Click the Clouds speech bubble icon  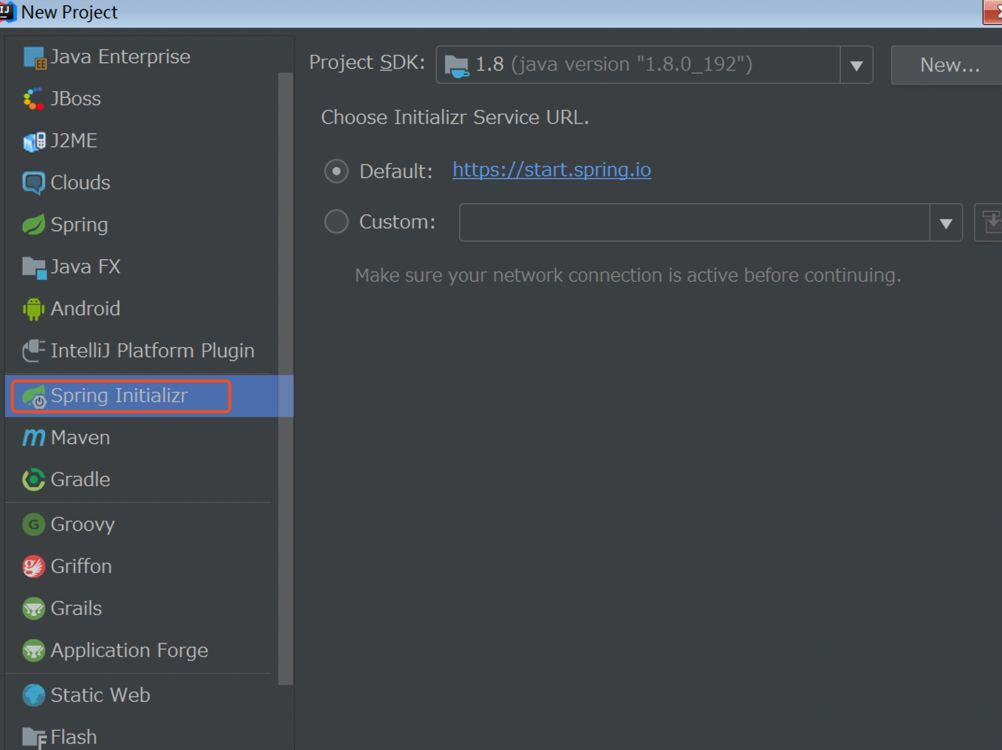click(34, 183)
